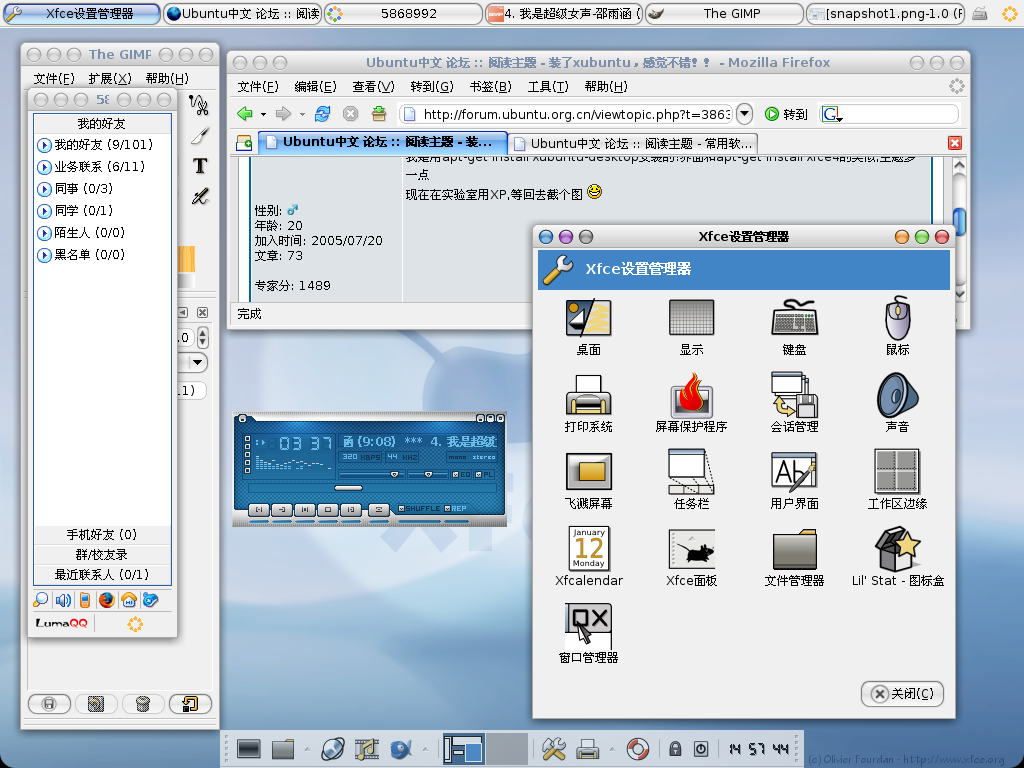Image resolution: width=1024 pixels, height=768 pixels.
Task: Click the LumaQQ search magnifier icon
Action: point(40,600)
